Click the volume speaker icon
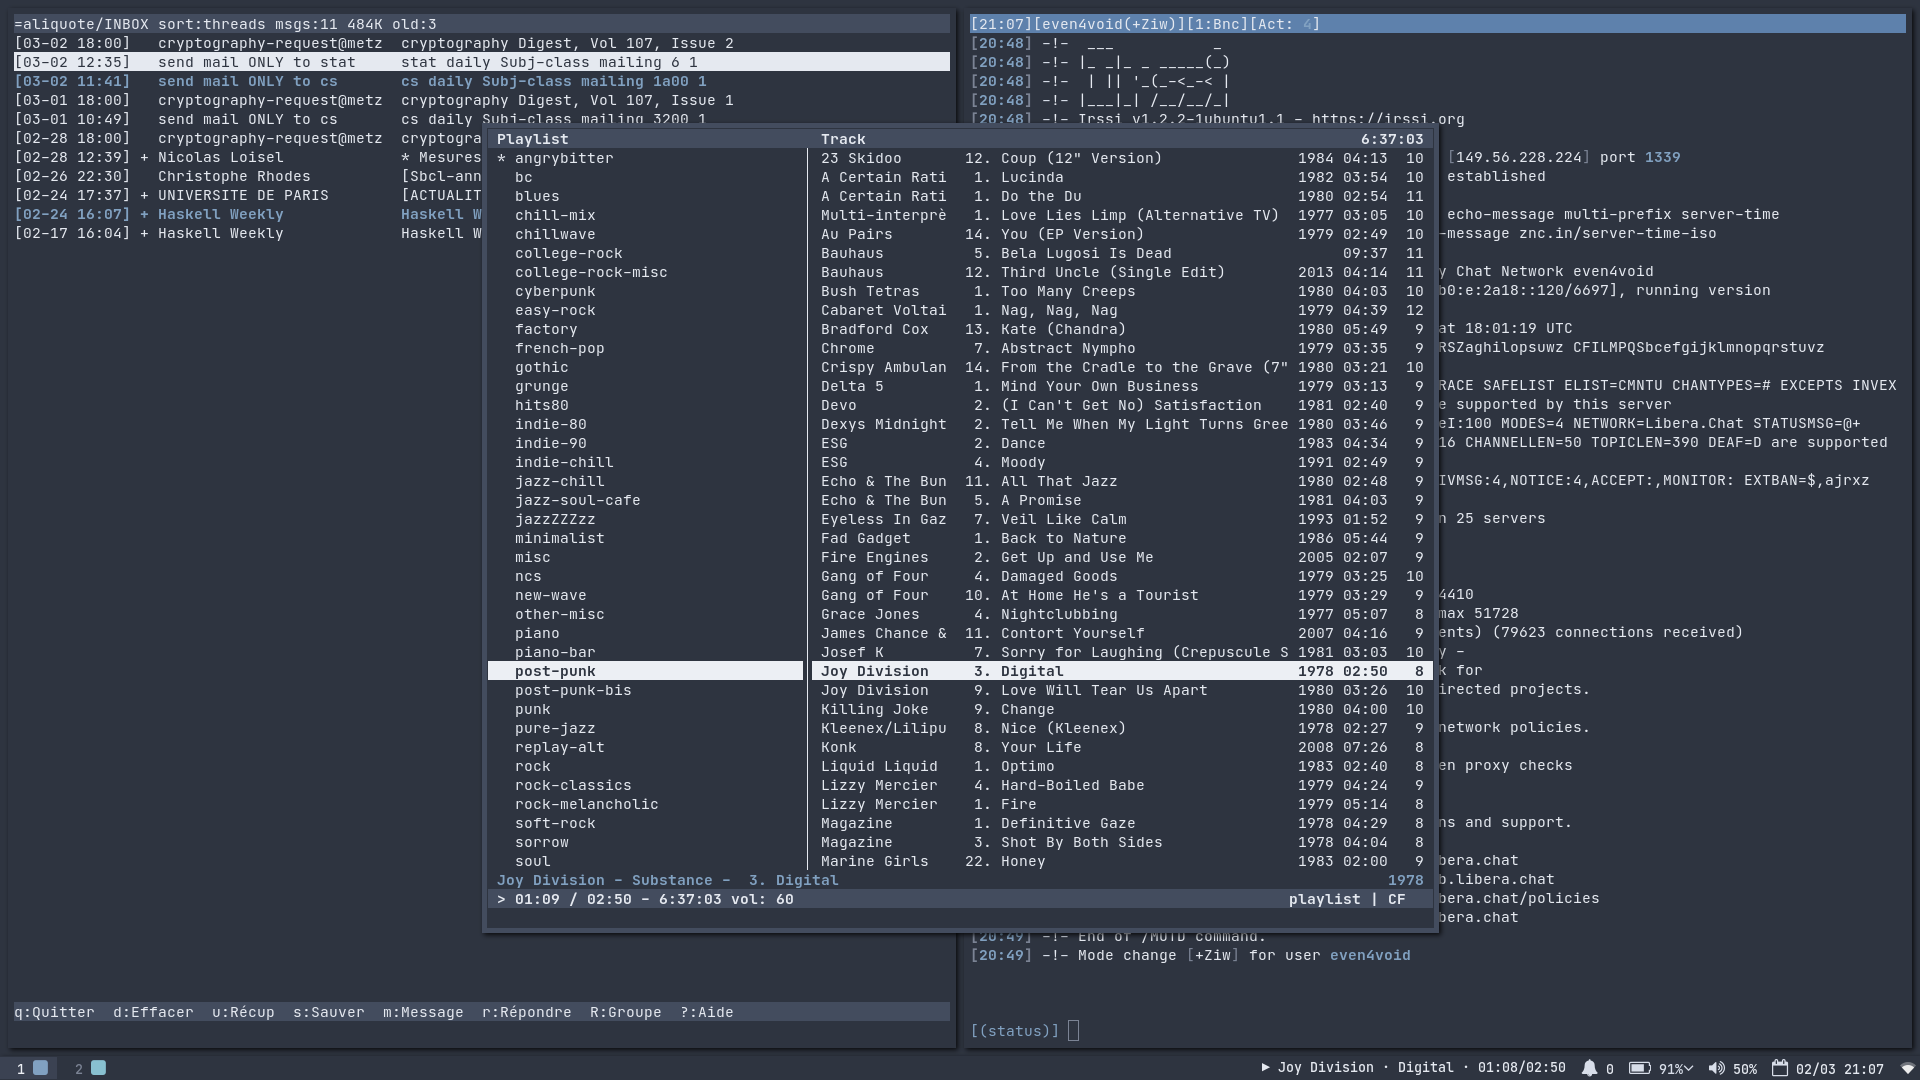Image resolution: width=1920 pixels, height=1080 pixels. [1716, 1068]
